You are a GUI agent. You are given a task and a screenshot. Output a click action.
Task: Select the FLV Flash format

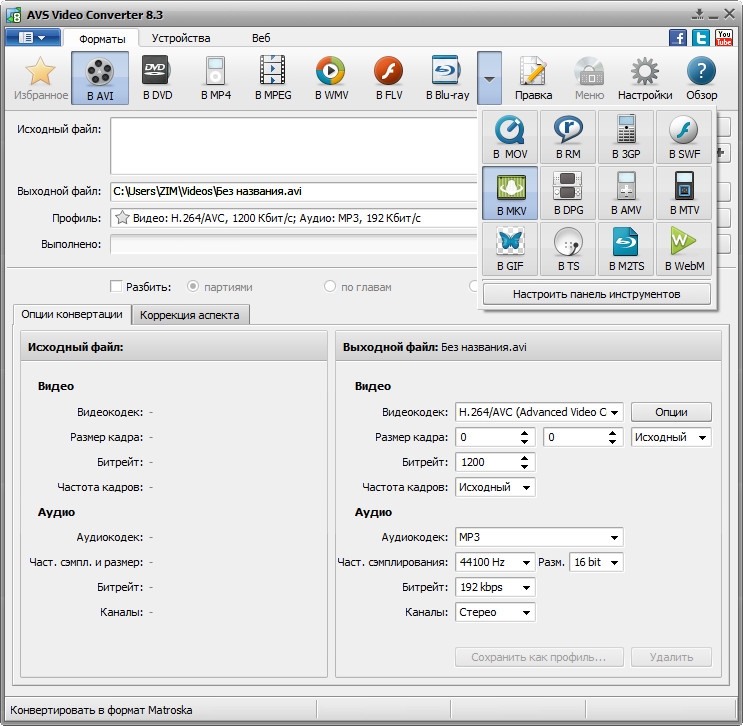pos(388,78)
